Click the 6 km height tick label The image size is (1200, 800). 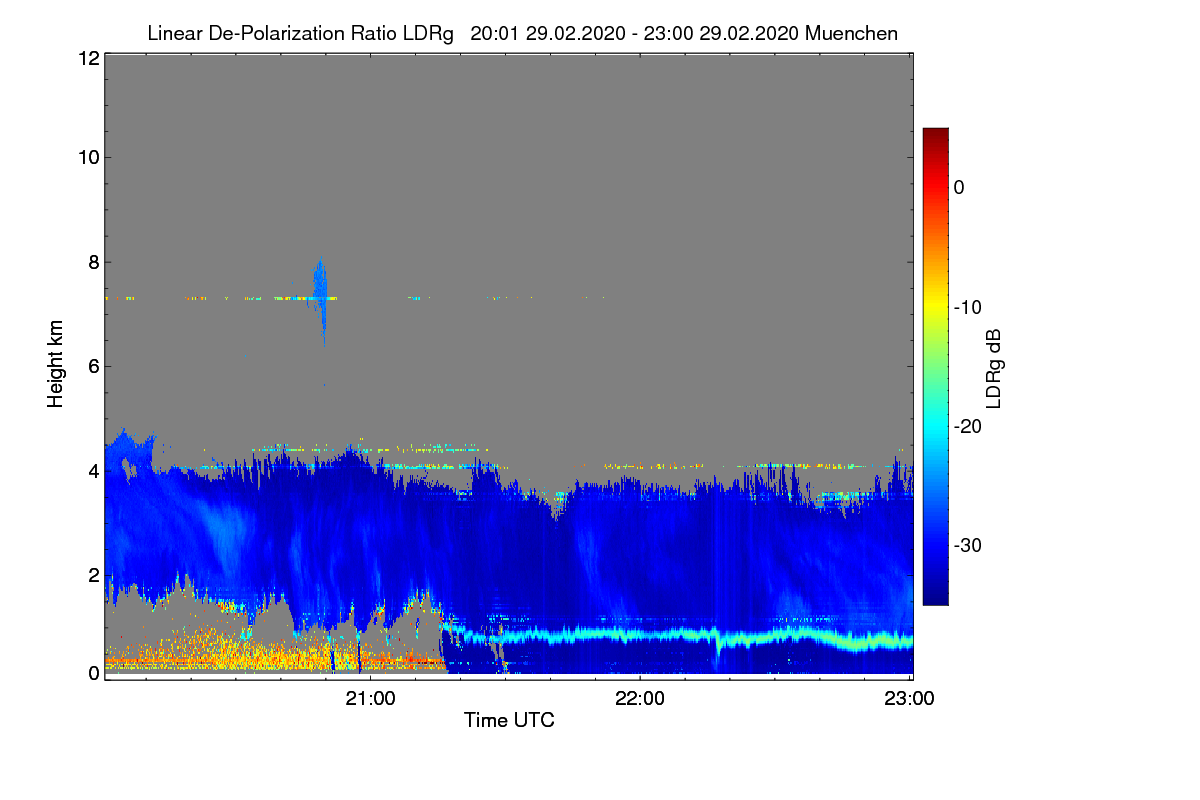tap(92, 366)
